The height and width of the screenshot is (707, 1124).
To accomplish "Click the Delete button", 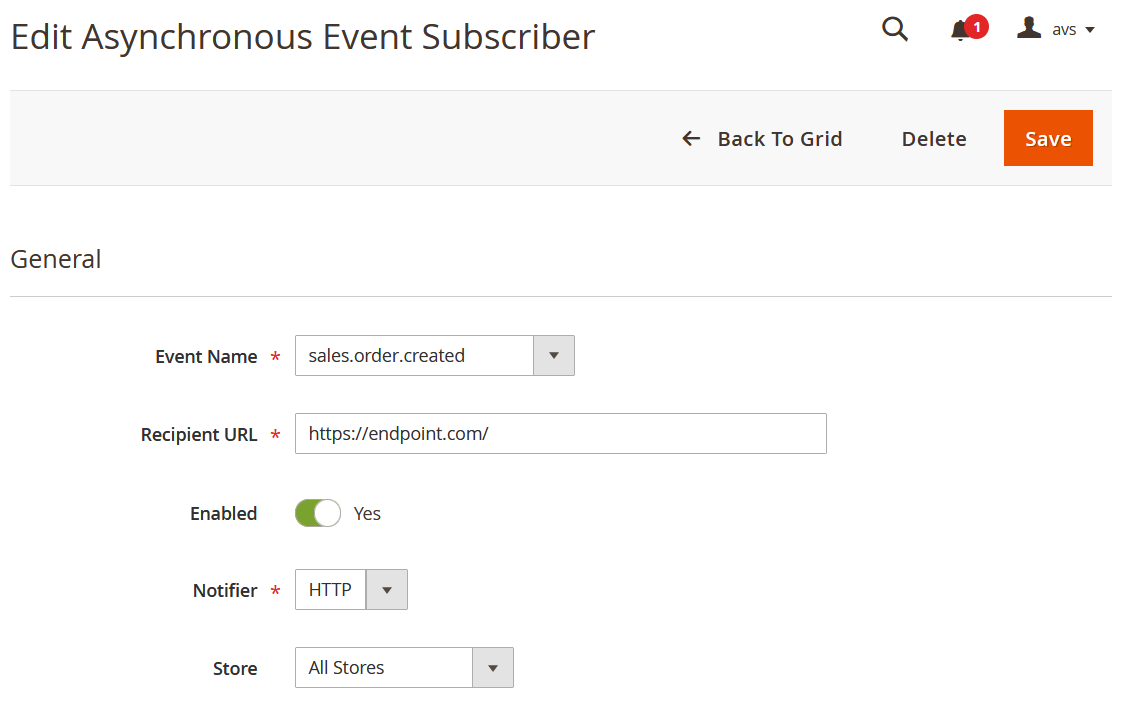I will point(934,138).
